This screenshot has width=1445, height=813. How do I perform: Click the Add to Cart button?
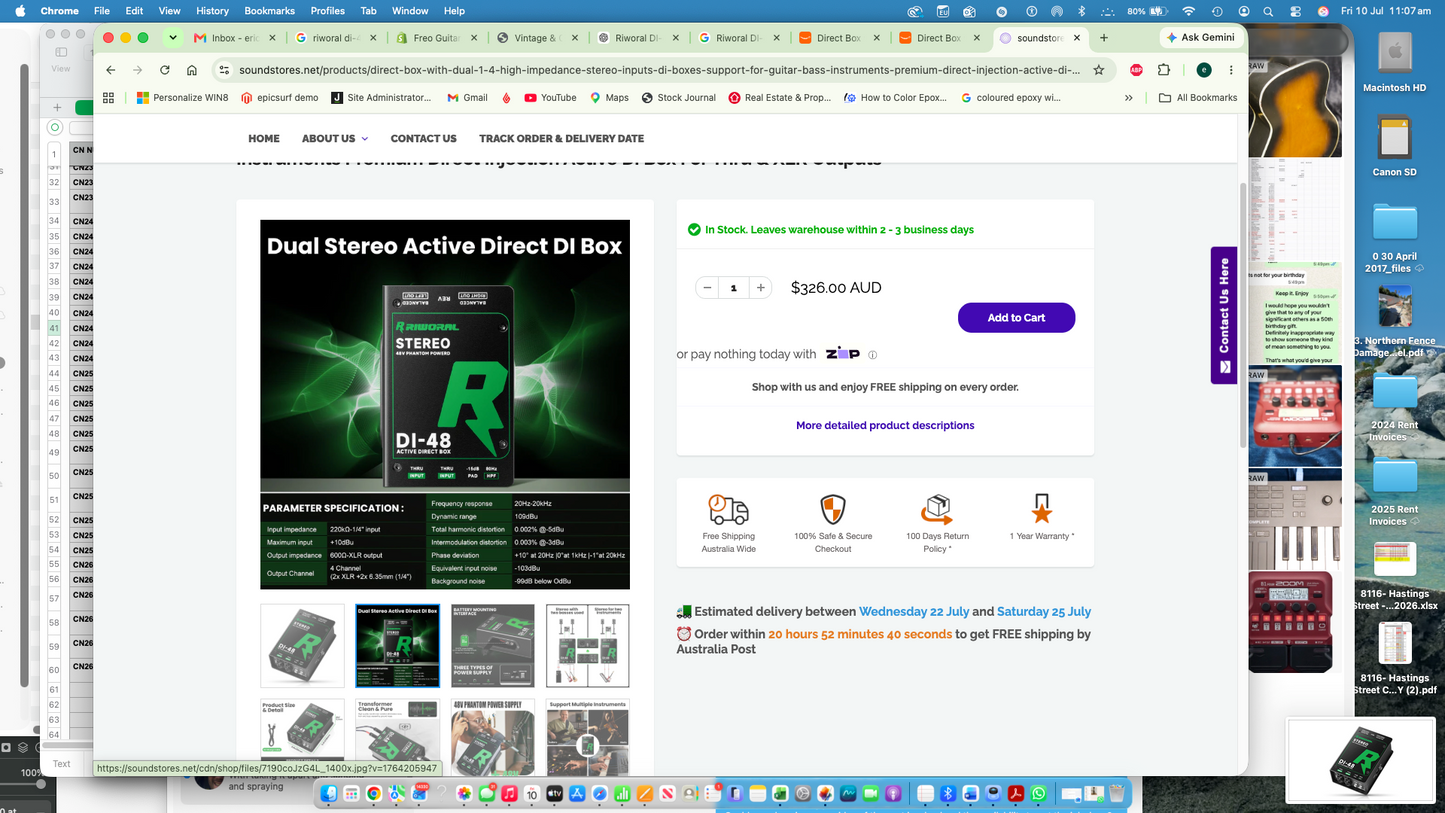point(1016,318)
